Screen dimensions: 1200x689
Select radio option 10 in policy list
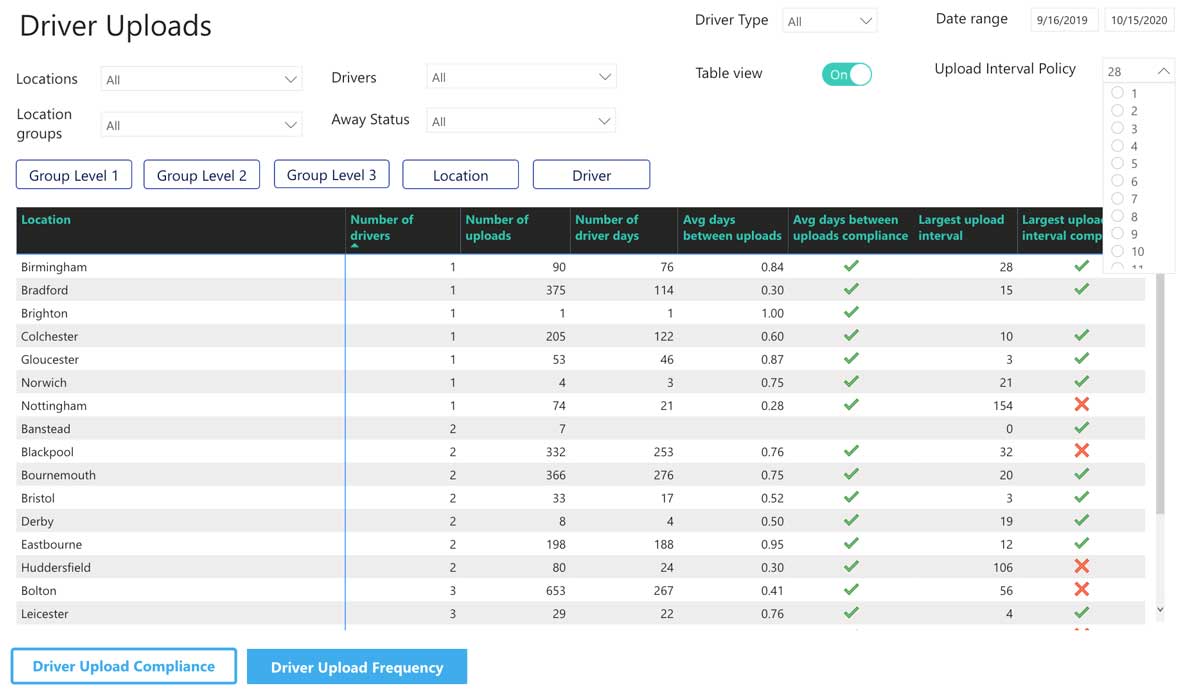(1118, 251)
